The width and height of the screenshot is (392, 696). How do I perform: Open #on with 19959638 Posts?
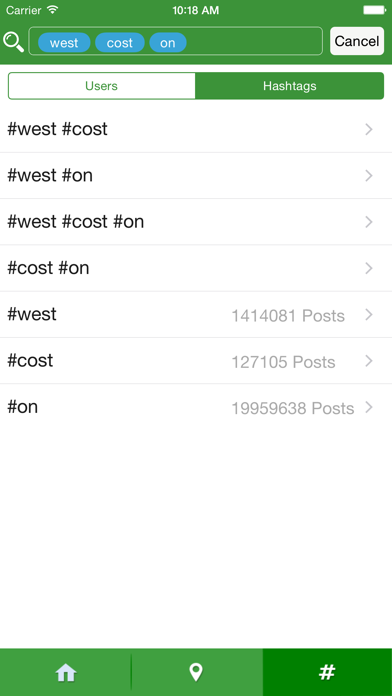point(196,407)
